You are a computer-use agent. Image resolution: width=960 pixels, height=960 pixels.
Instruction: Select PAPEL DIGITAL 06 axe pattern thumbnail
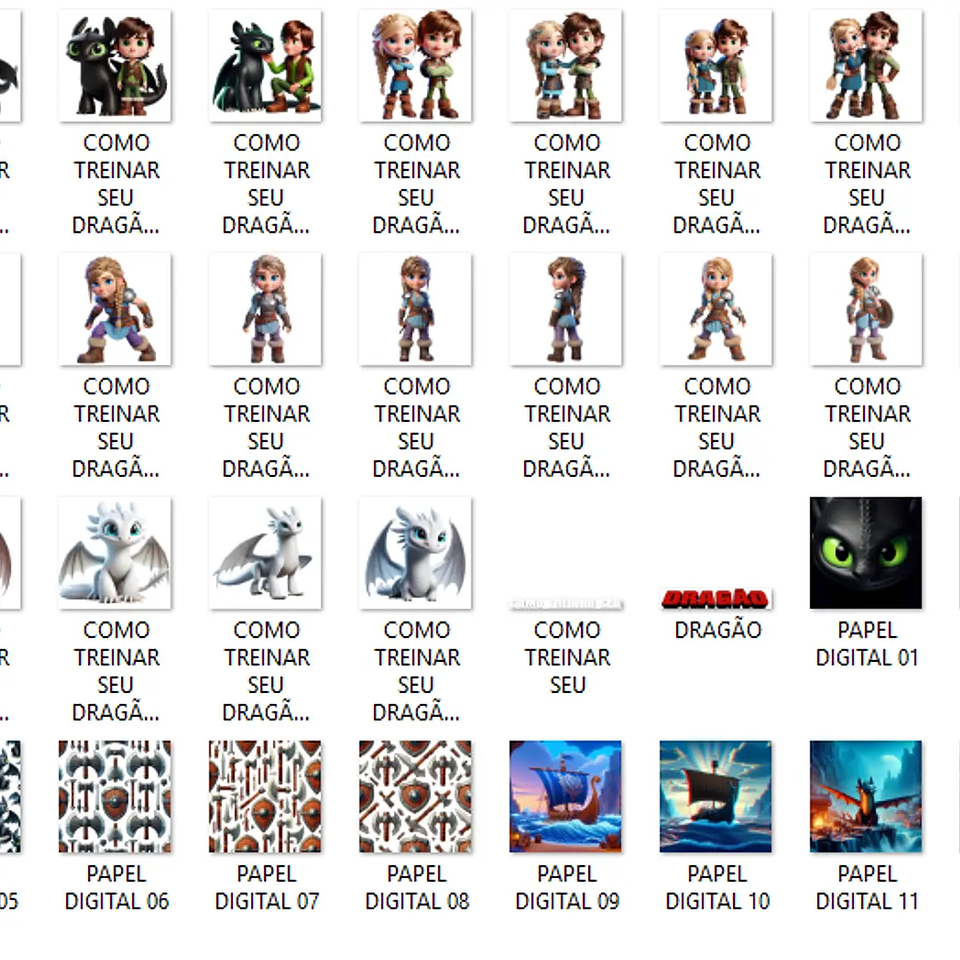point(115,796)
